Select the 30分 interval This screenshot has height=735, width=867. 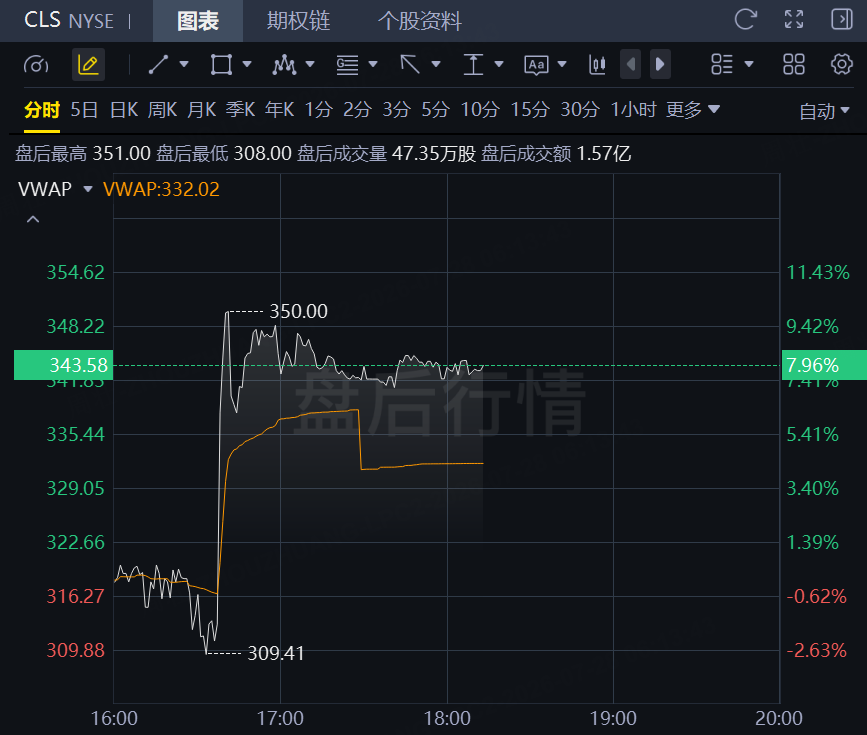[580, 110]
